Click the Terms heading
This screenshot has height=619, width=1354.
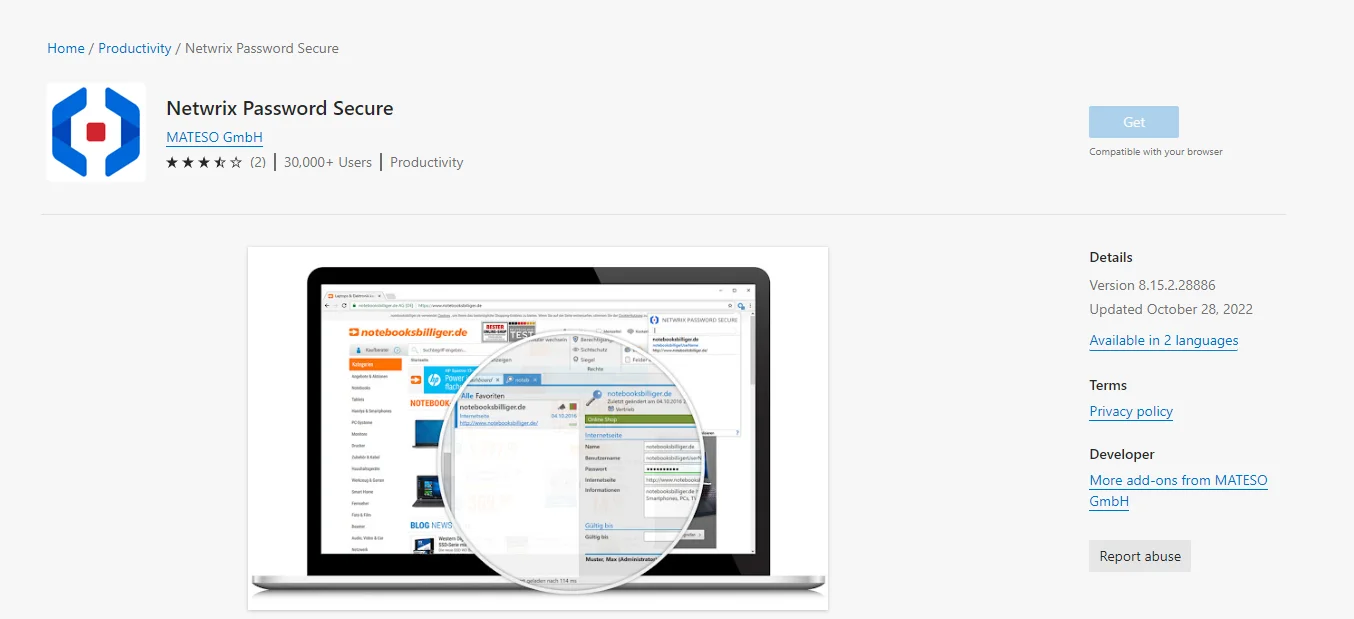pos(1108,385)
